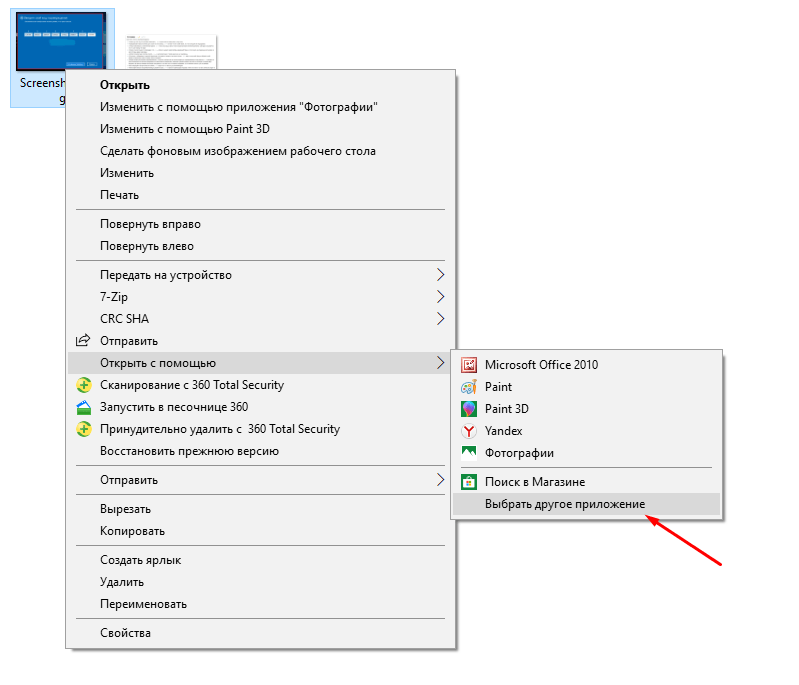Select Повернуть вправо
The width and height of the screenshot is (799, 685).
point(260,224)
